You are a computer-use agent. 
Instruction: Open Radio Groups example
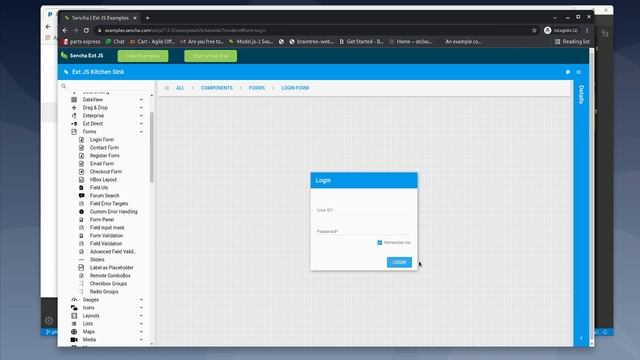104,292
